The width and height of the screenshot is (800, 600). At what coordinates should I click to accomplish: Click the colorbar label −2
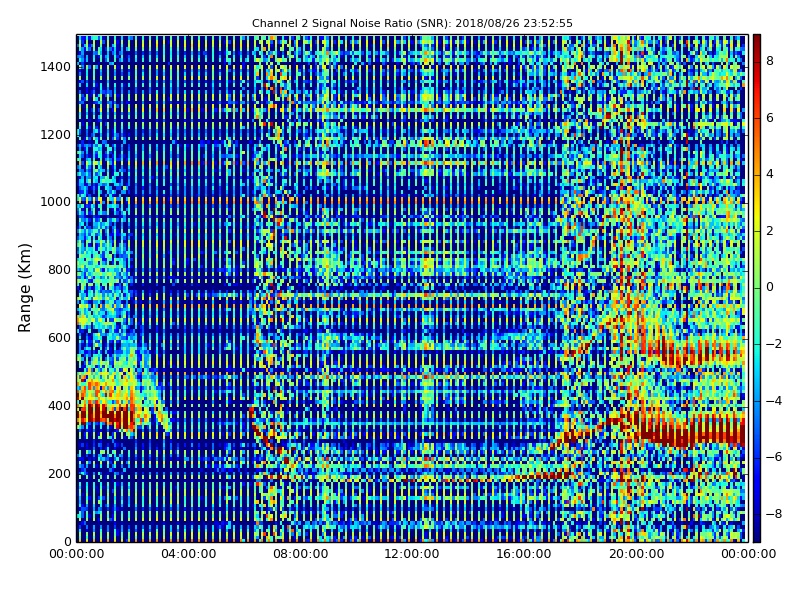tap(774, 344)
